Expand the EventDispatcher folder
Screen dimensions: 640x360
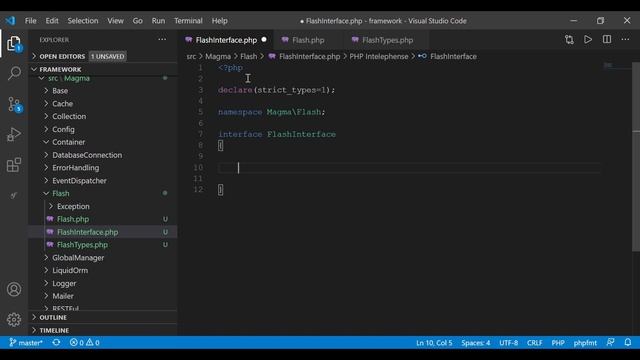click(x=102, y=181)
